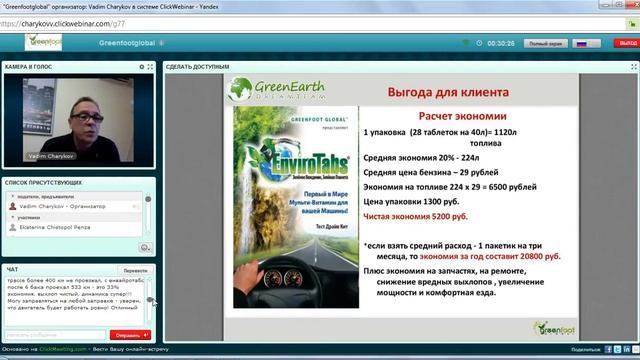Click the Vadim Charykov webcam video
The width and height of the screenshot is (640, 360).
click(x=78, y=120)
